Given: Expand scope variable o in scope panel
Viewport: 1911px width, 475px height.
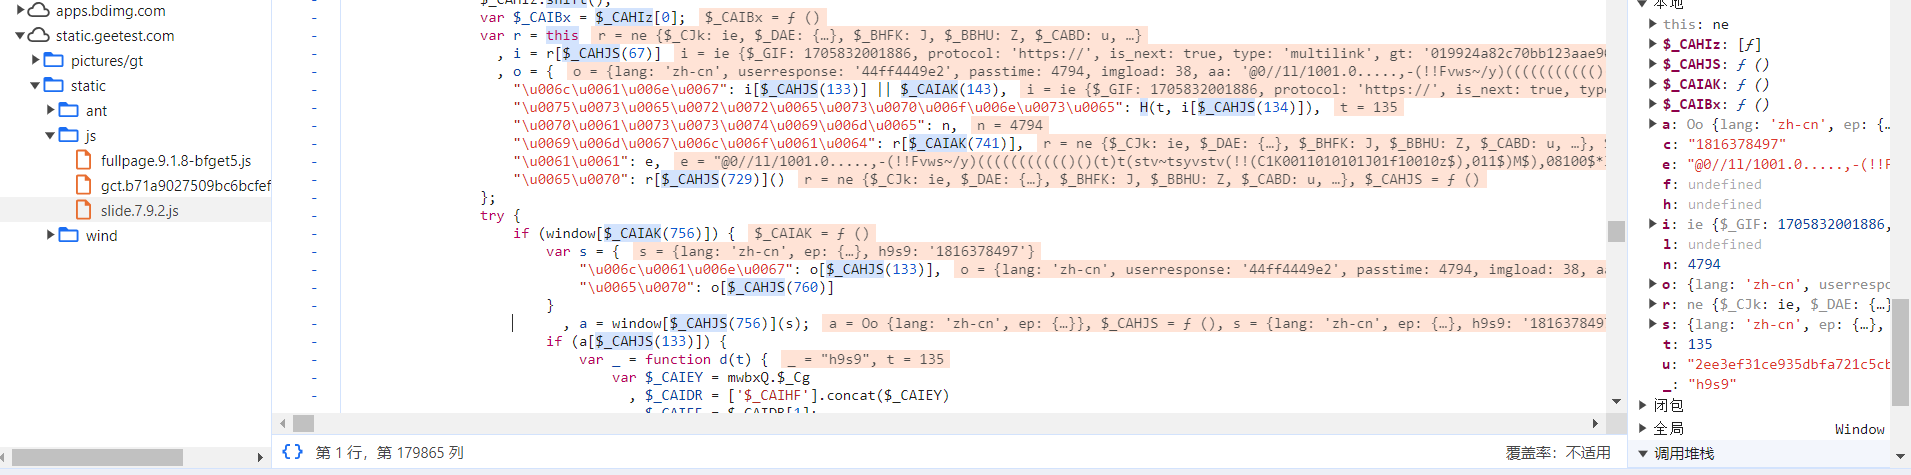Looking at the screenshot, I should pyautogui.click(x=1653, y=284).
